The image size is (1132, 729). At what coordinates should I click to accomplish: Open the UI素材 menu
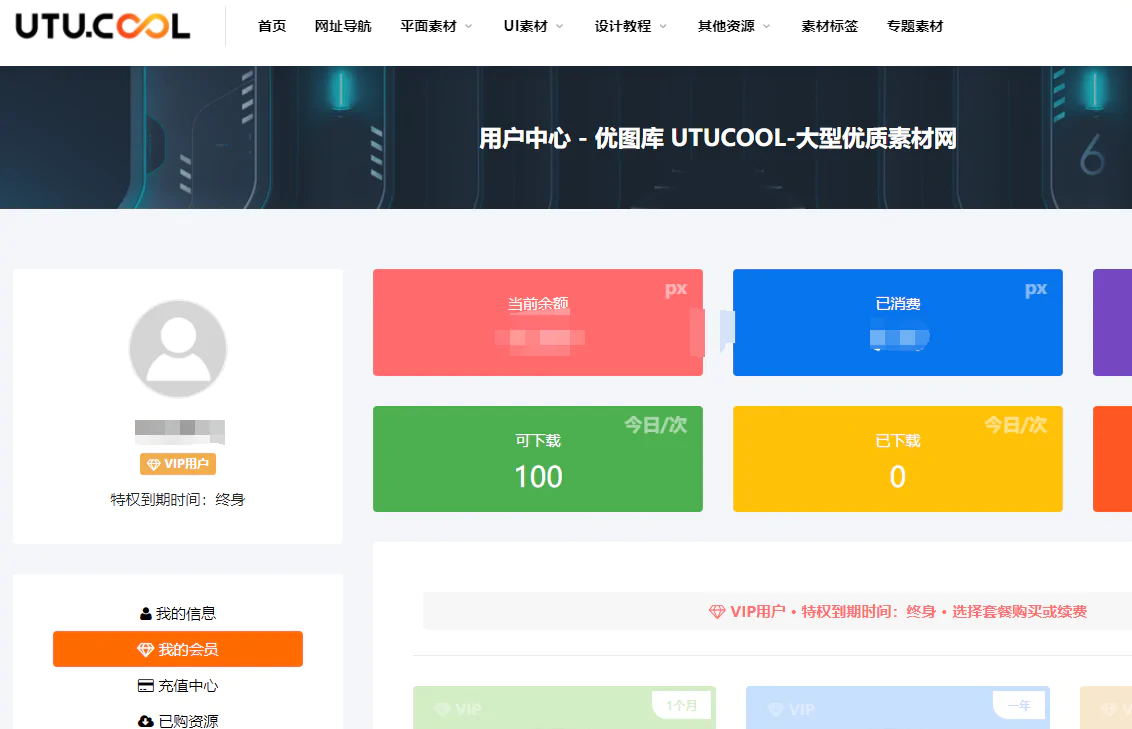(x=526, y=26)
